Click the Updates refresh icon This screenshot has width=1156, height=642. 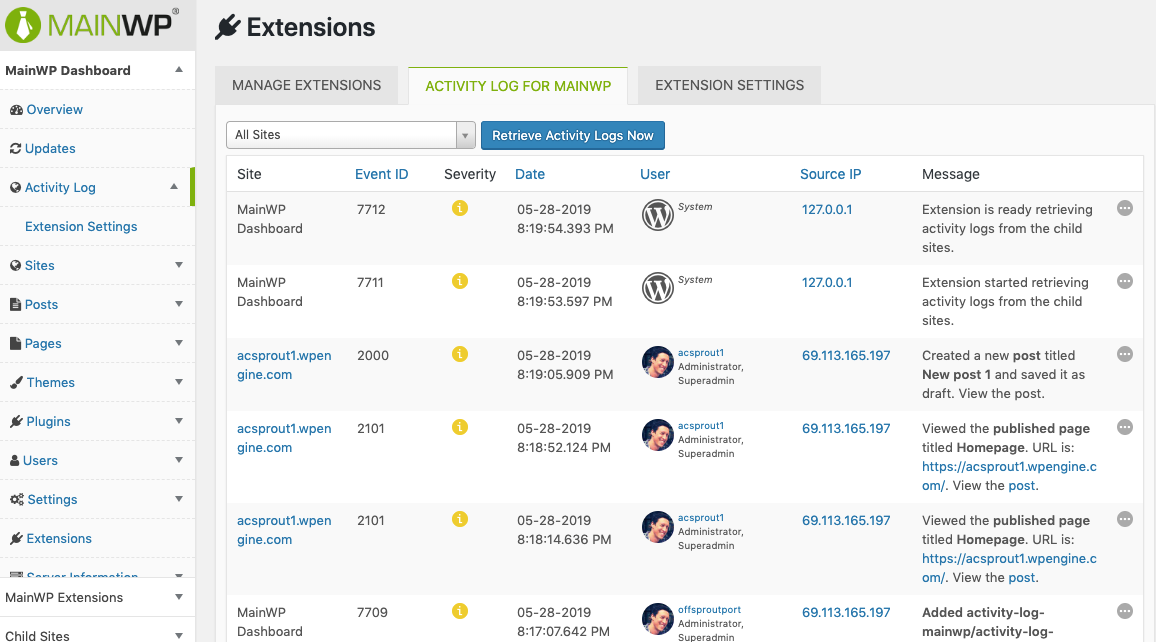pyautogui.click(x=15, y=149)
